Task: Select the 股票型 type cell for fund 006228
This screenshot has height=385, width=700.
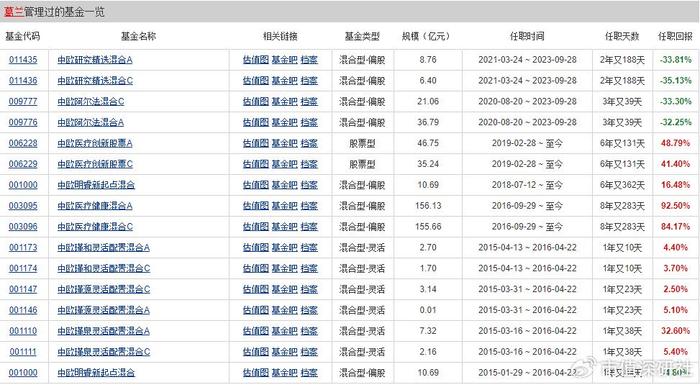Action: click(x=362, y=143)
